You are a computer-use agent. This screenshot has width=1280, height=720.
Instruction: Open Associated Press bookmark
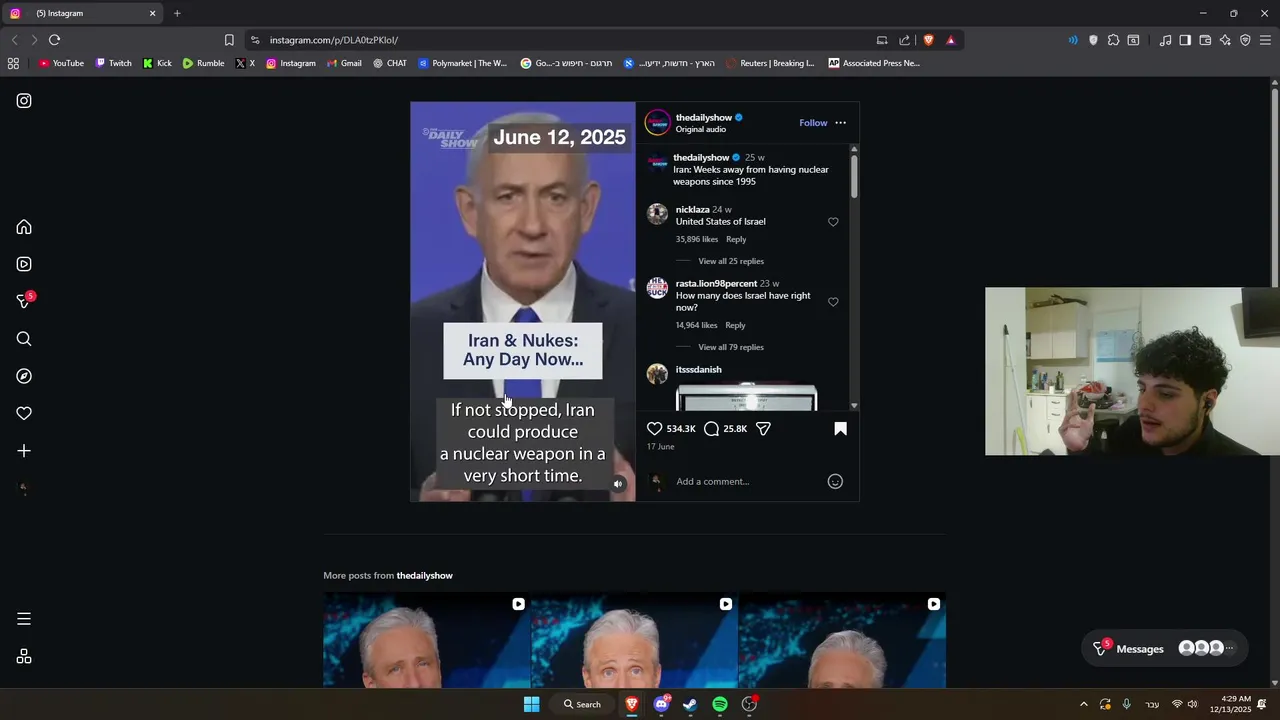[x=874, y=63]
